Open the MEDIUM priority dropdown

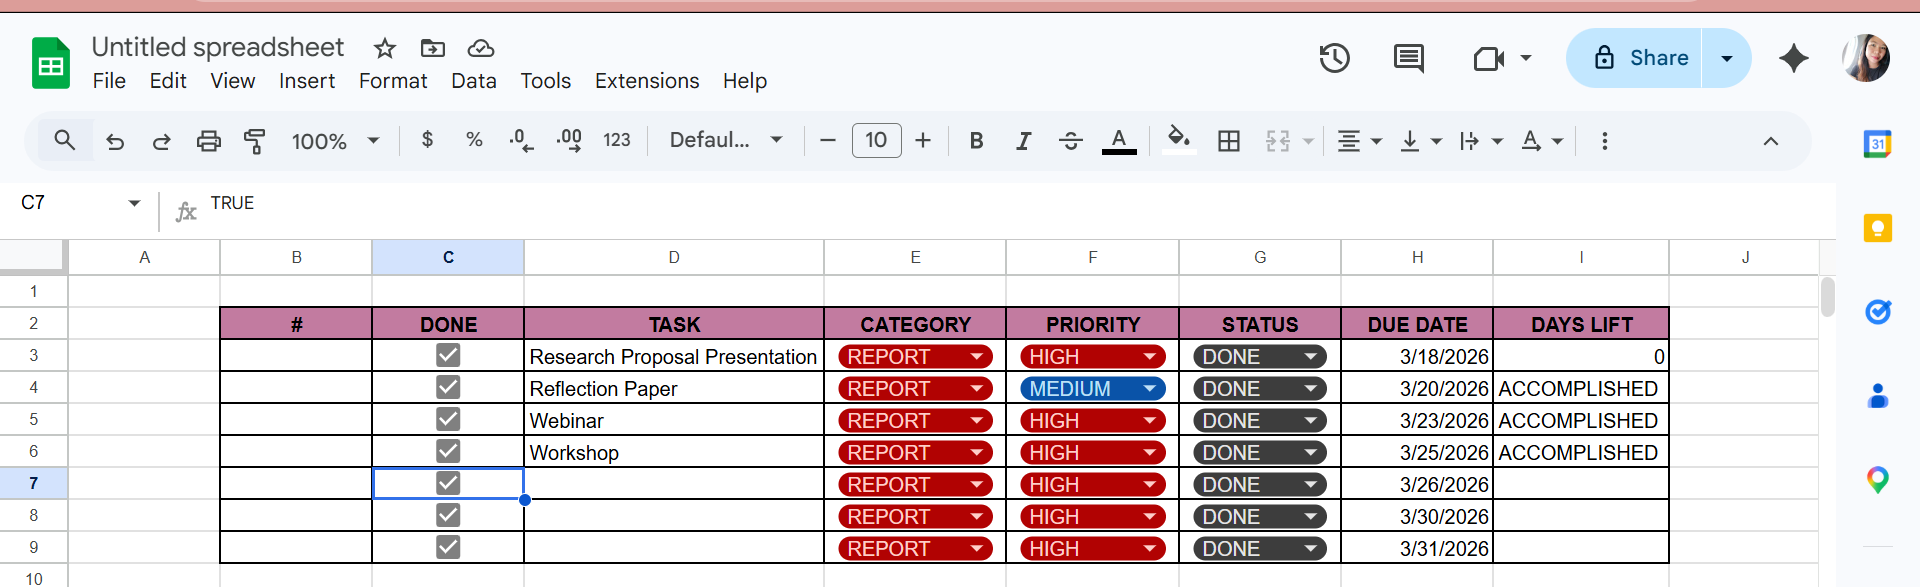(x=1150, y=388)
